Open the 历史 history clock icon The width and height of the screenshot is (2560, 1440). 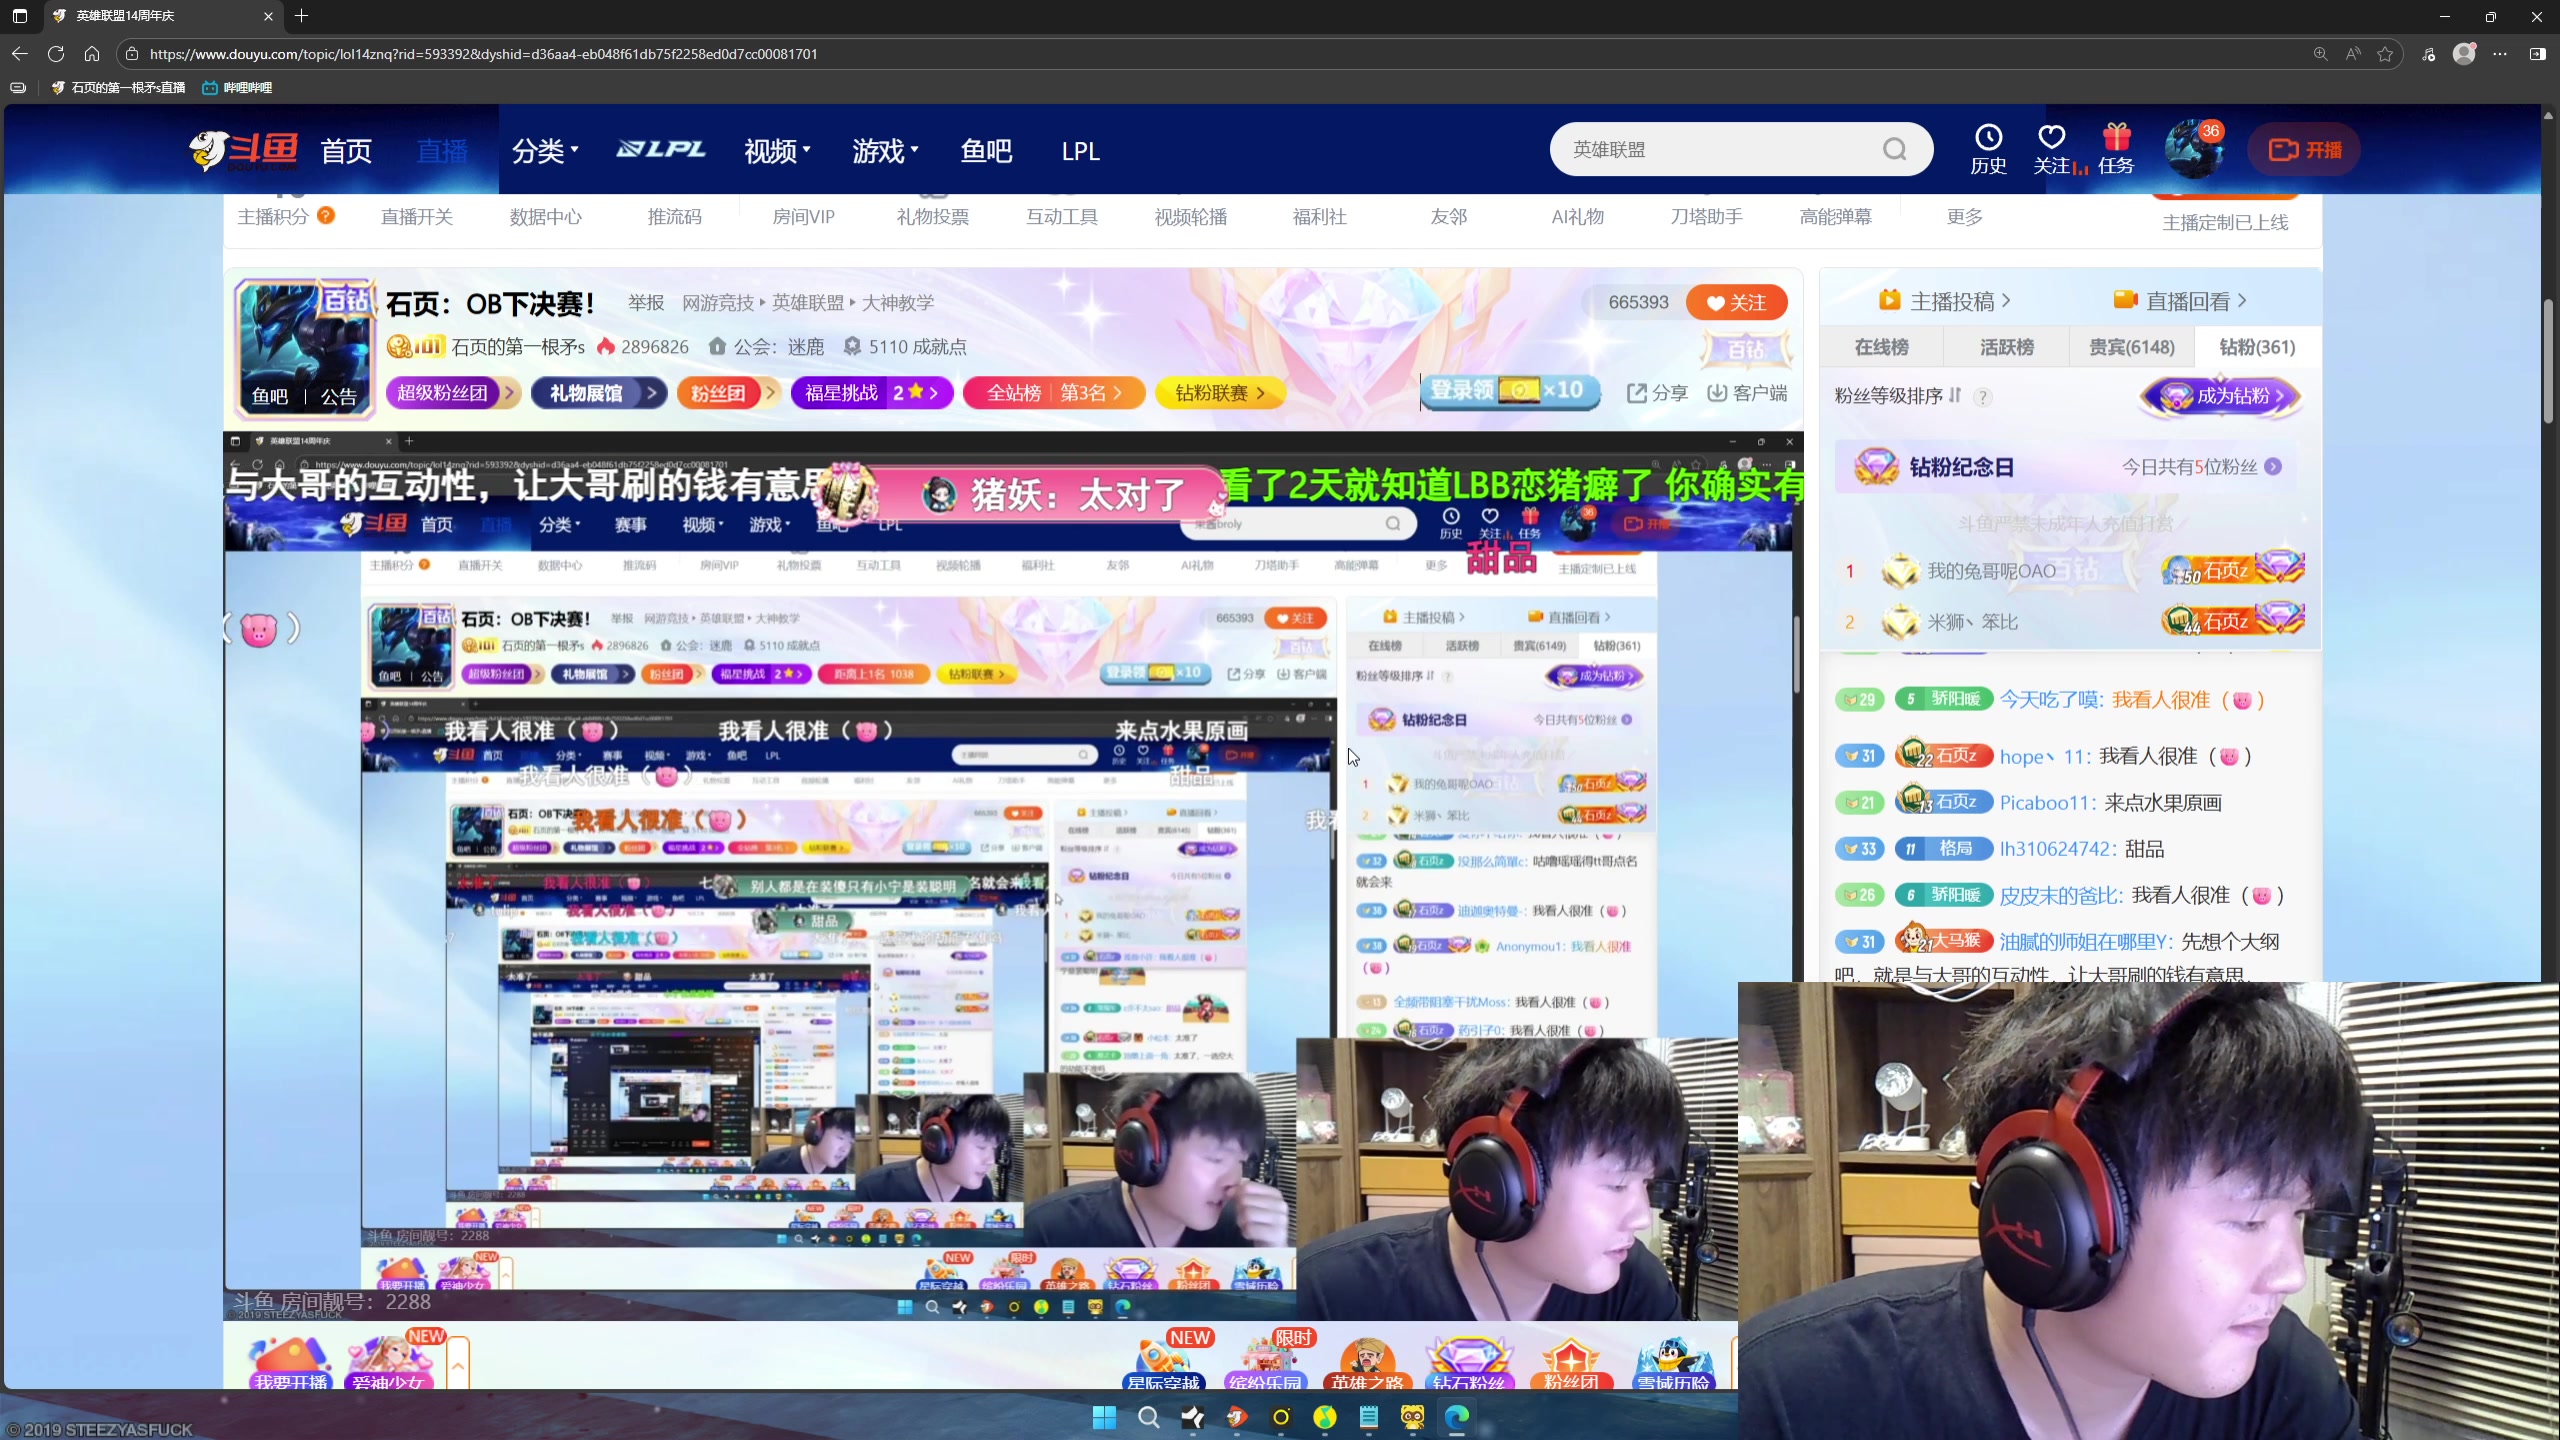pyautogui.click(x=1988, y=150)
